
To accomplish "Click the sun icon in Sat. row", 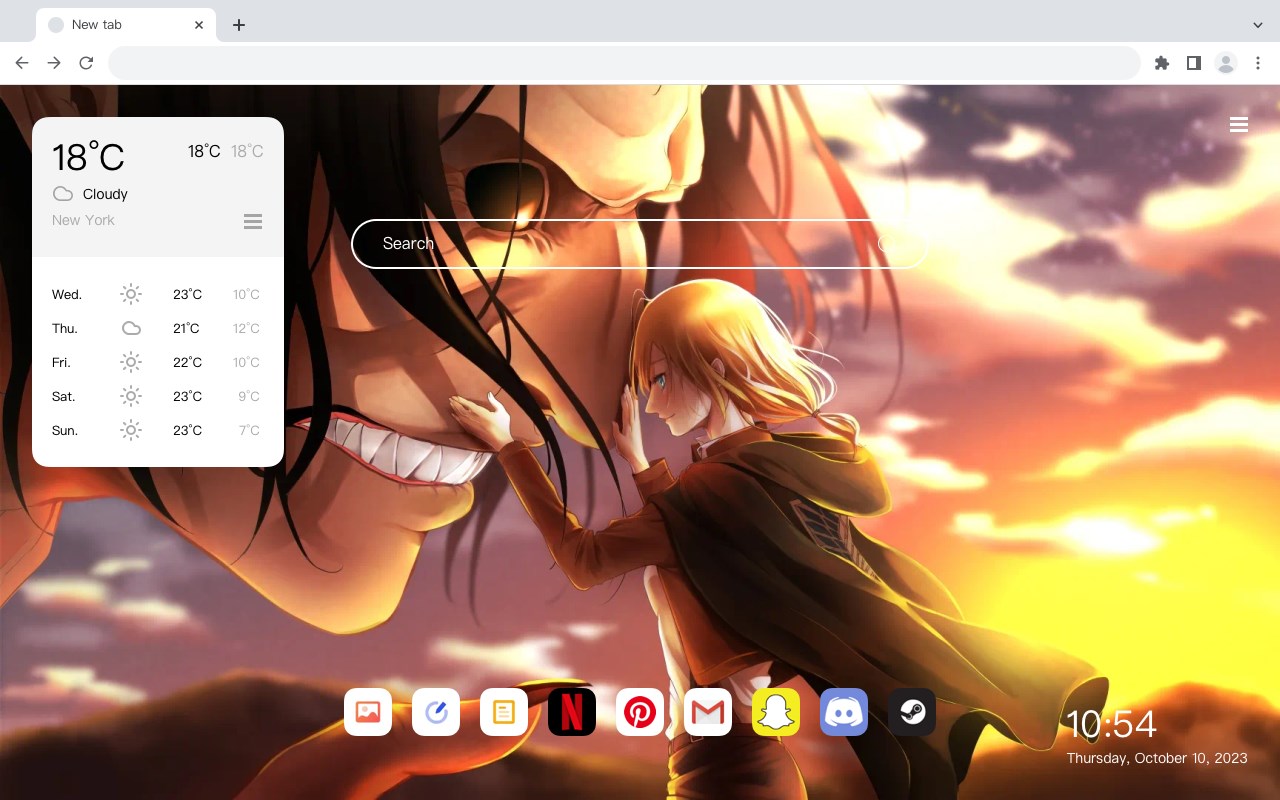I will coord(131,396).
